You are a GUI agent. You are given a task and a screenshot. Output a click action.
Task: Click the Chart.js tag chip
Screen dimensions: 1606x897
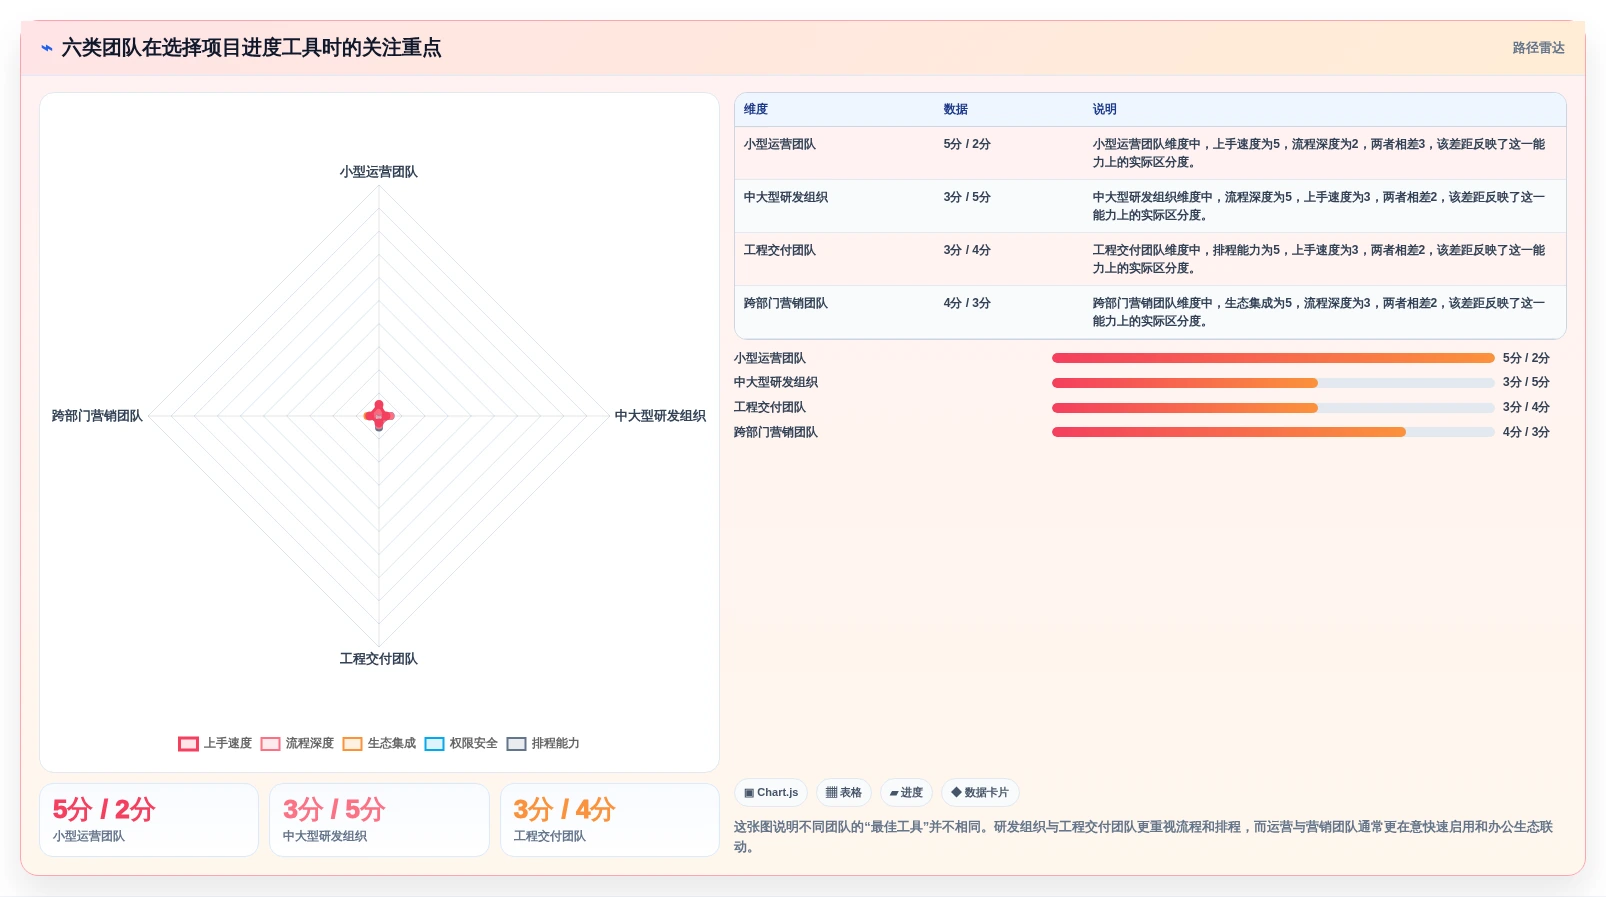click(771, 792)
